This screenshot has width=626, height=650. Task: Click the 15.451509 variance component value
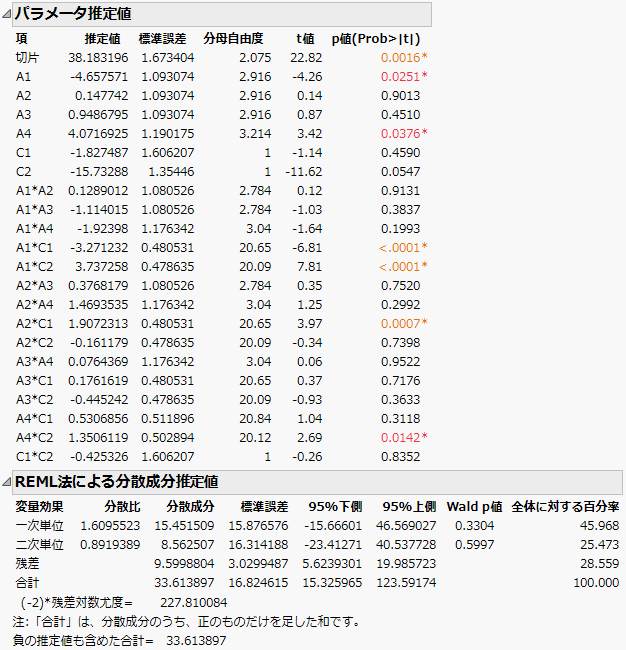pos(184,526)
